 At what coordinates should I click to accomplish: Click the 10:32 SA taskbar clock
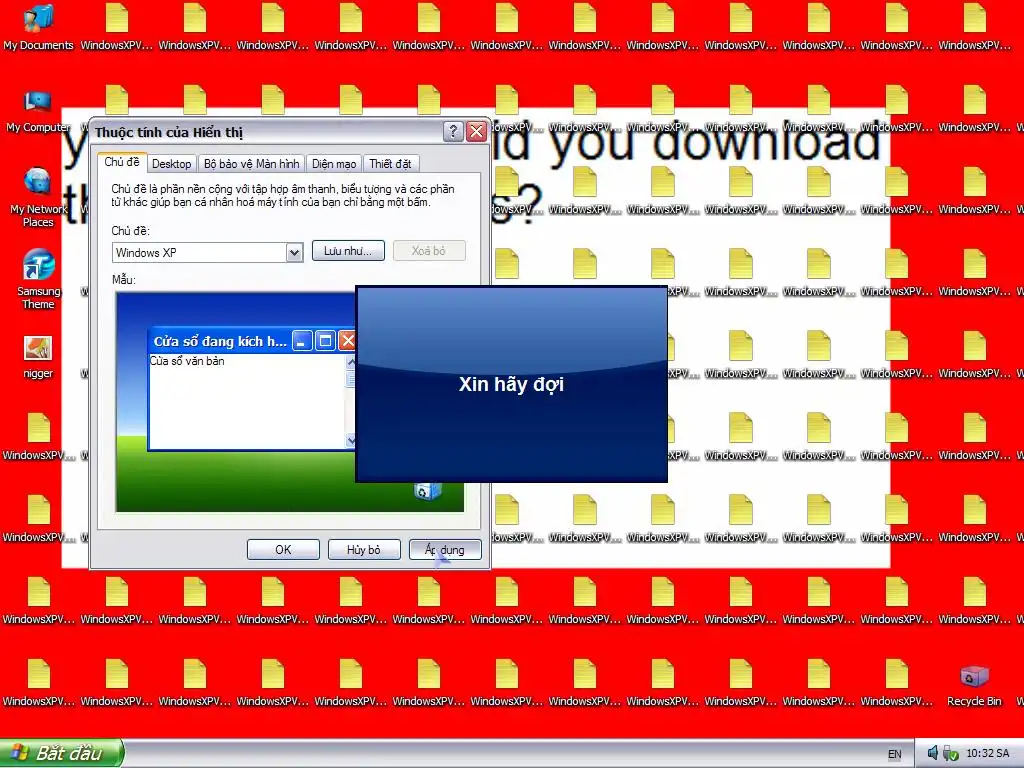987,753
